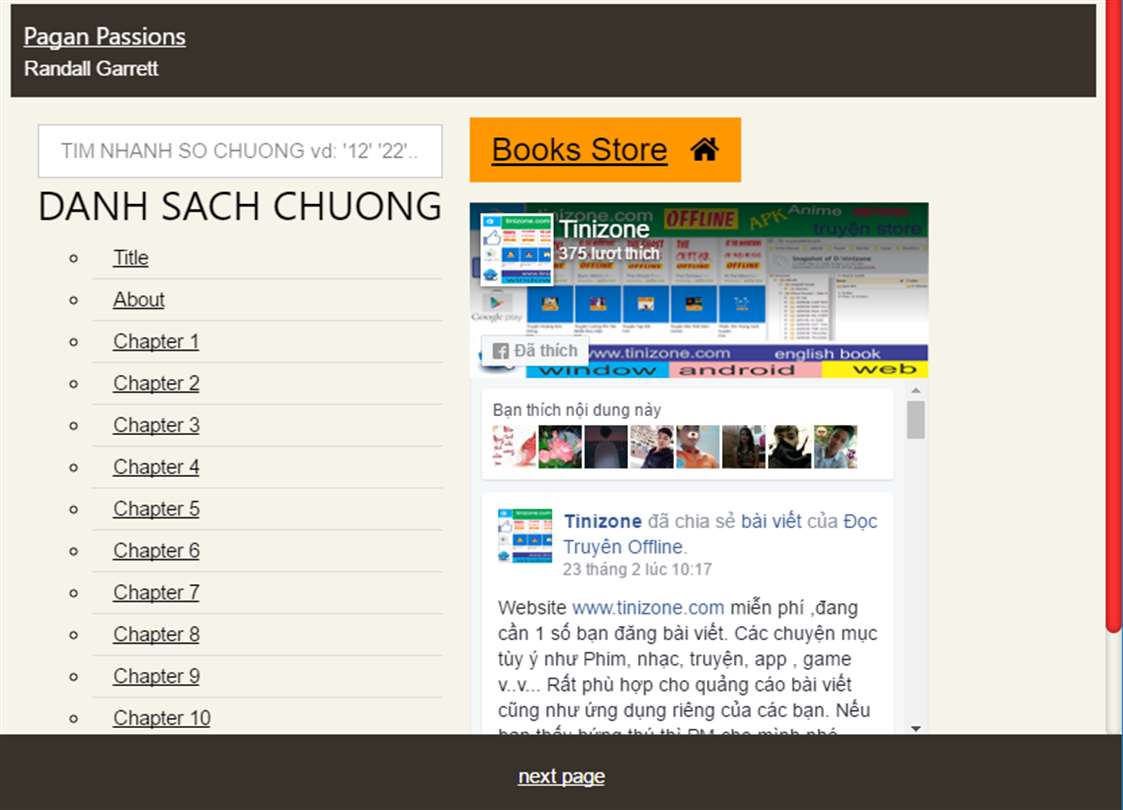
Task: Click the pink flower liker profile photo
Action: (x=559, y=447)
